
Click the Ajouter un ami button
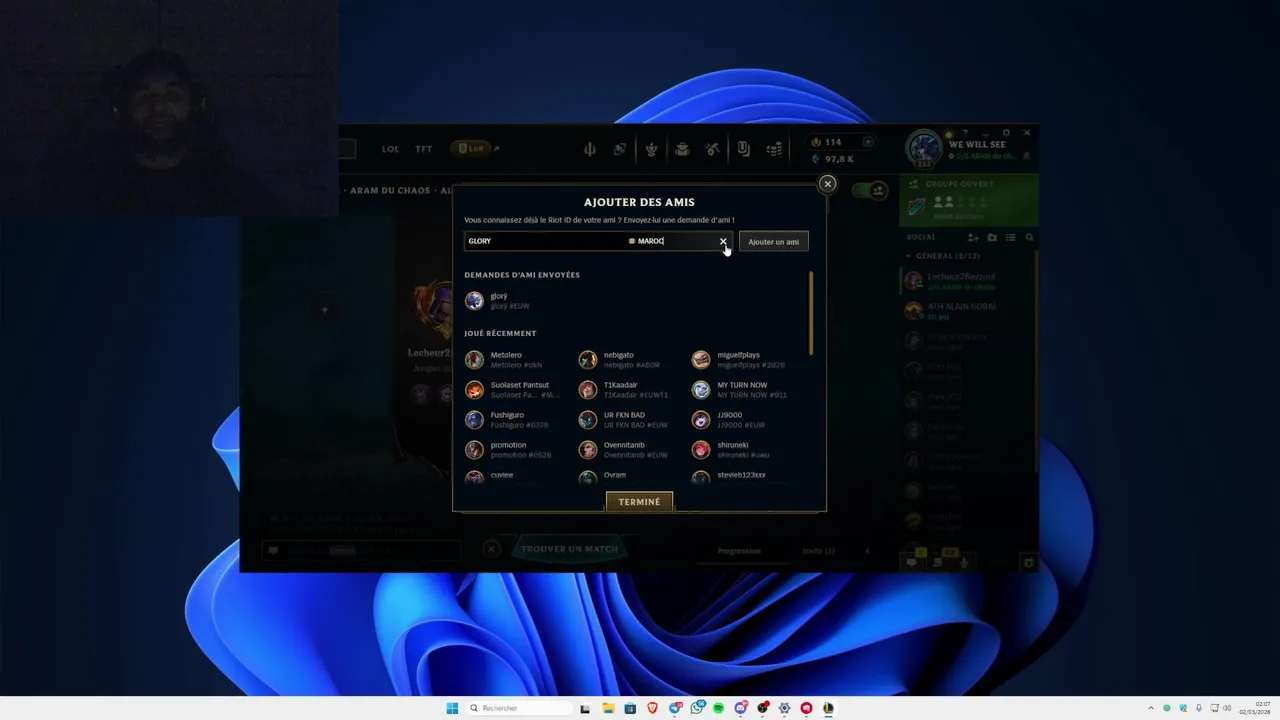[773, 241]
